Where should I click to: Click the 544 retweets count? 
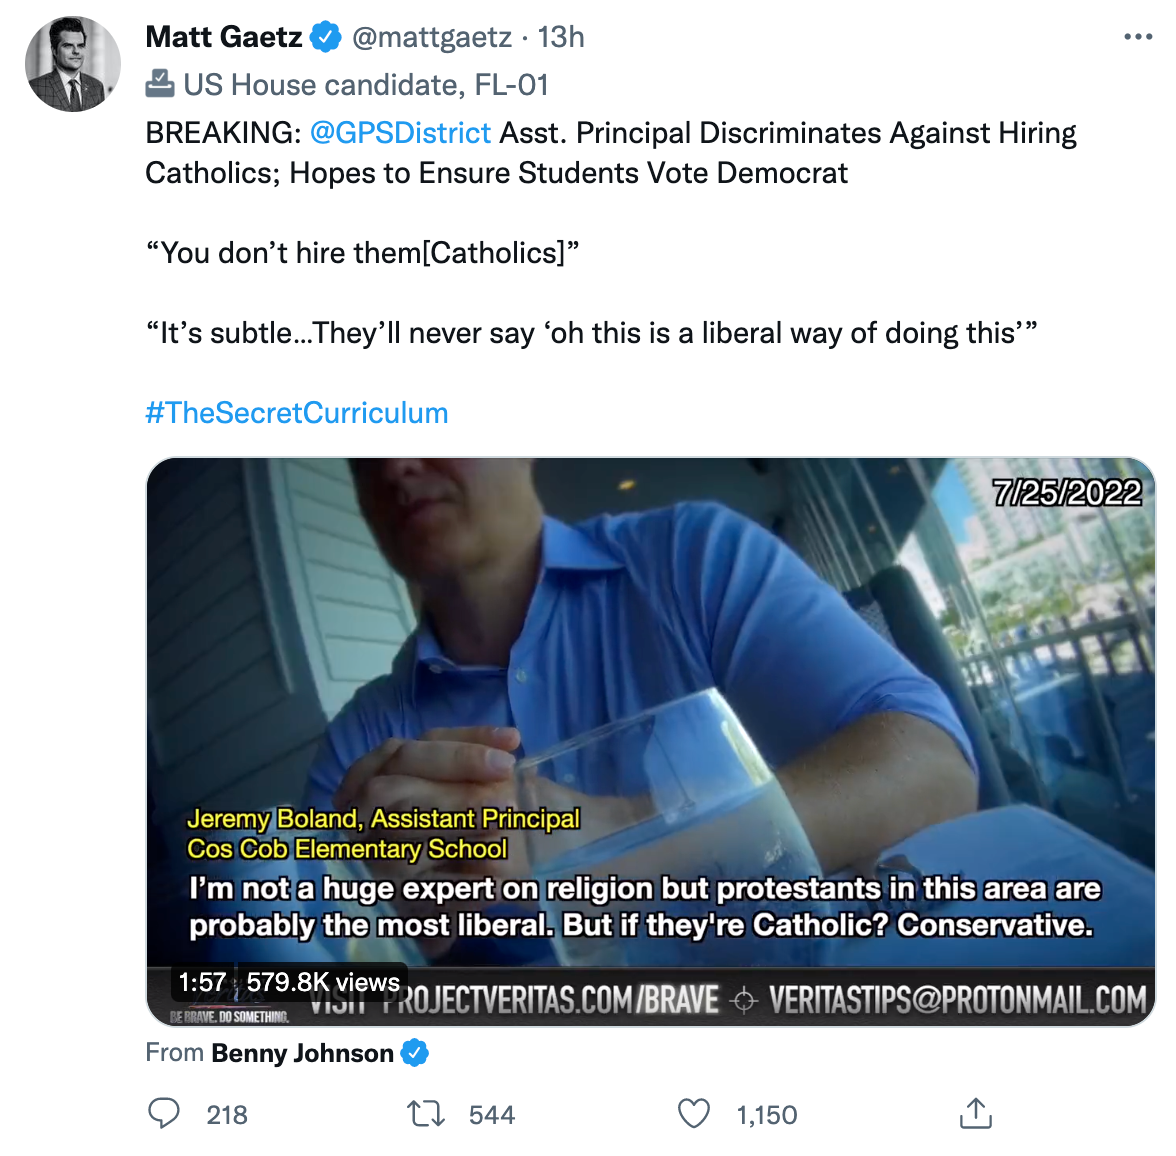pyautogui.click(x=492, y=1115)
